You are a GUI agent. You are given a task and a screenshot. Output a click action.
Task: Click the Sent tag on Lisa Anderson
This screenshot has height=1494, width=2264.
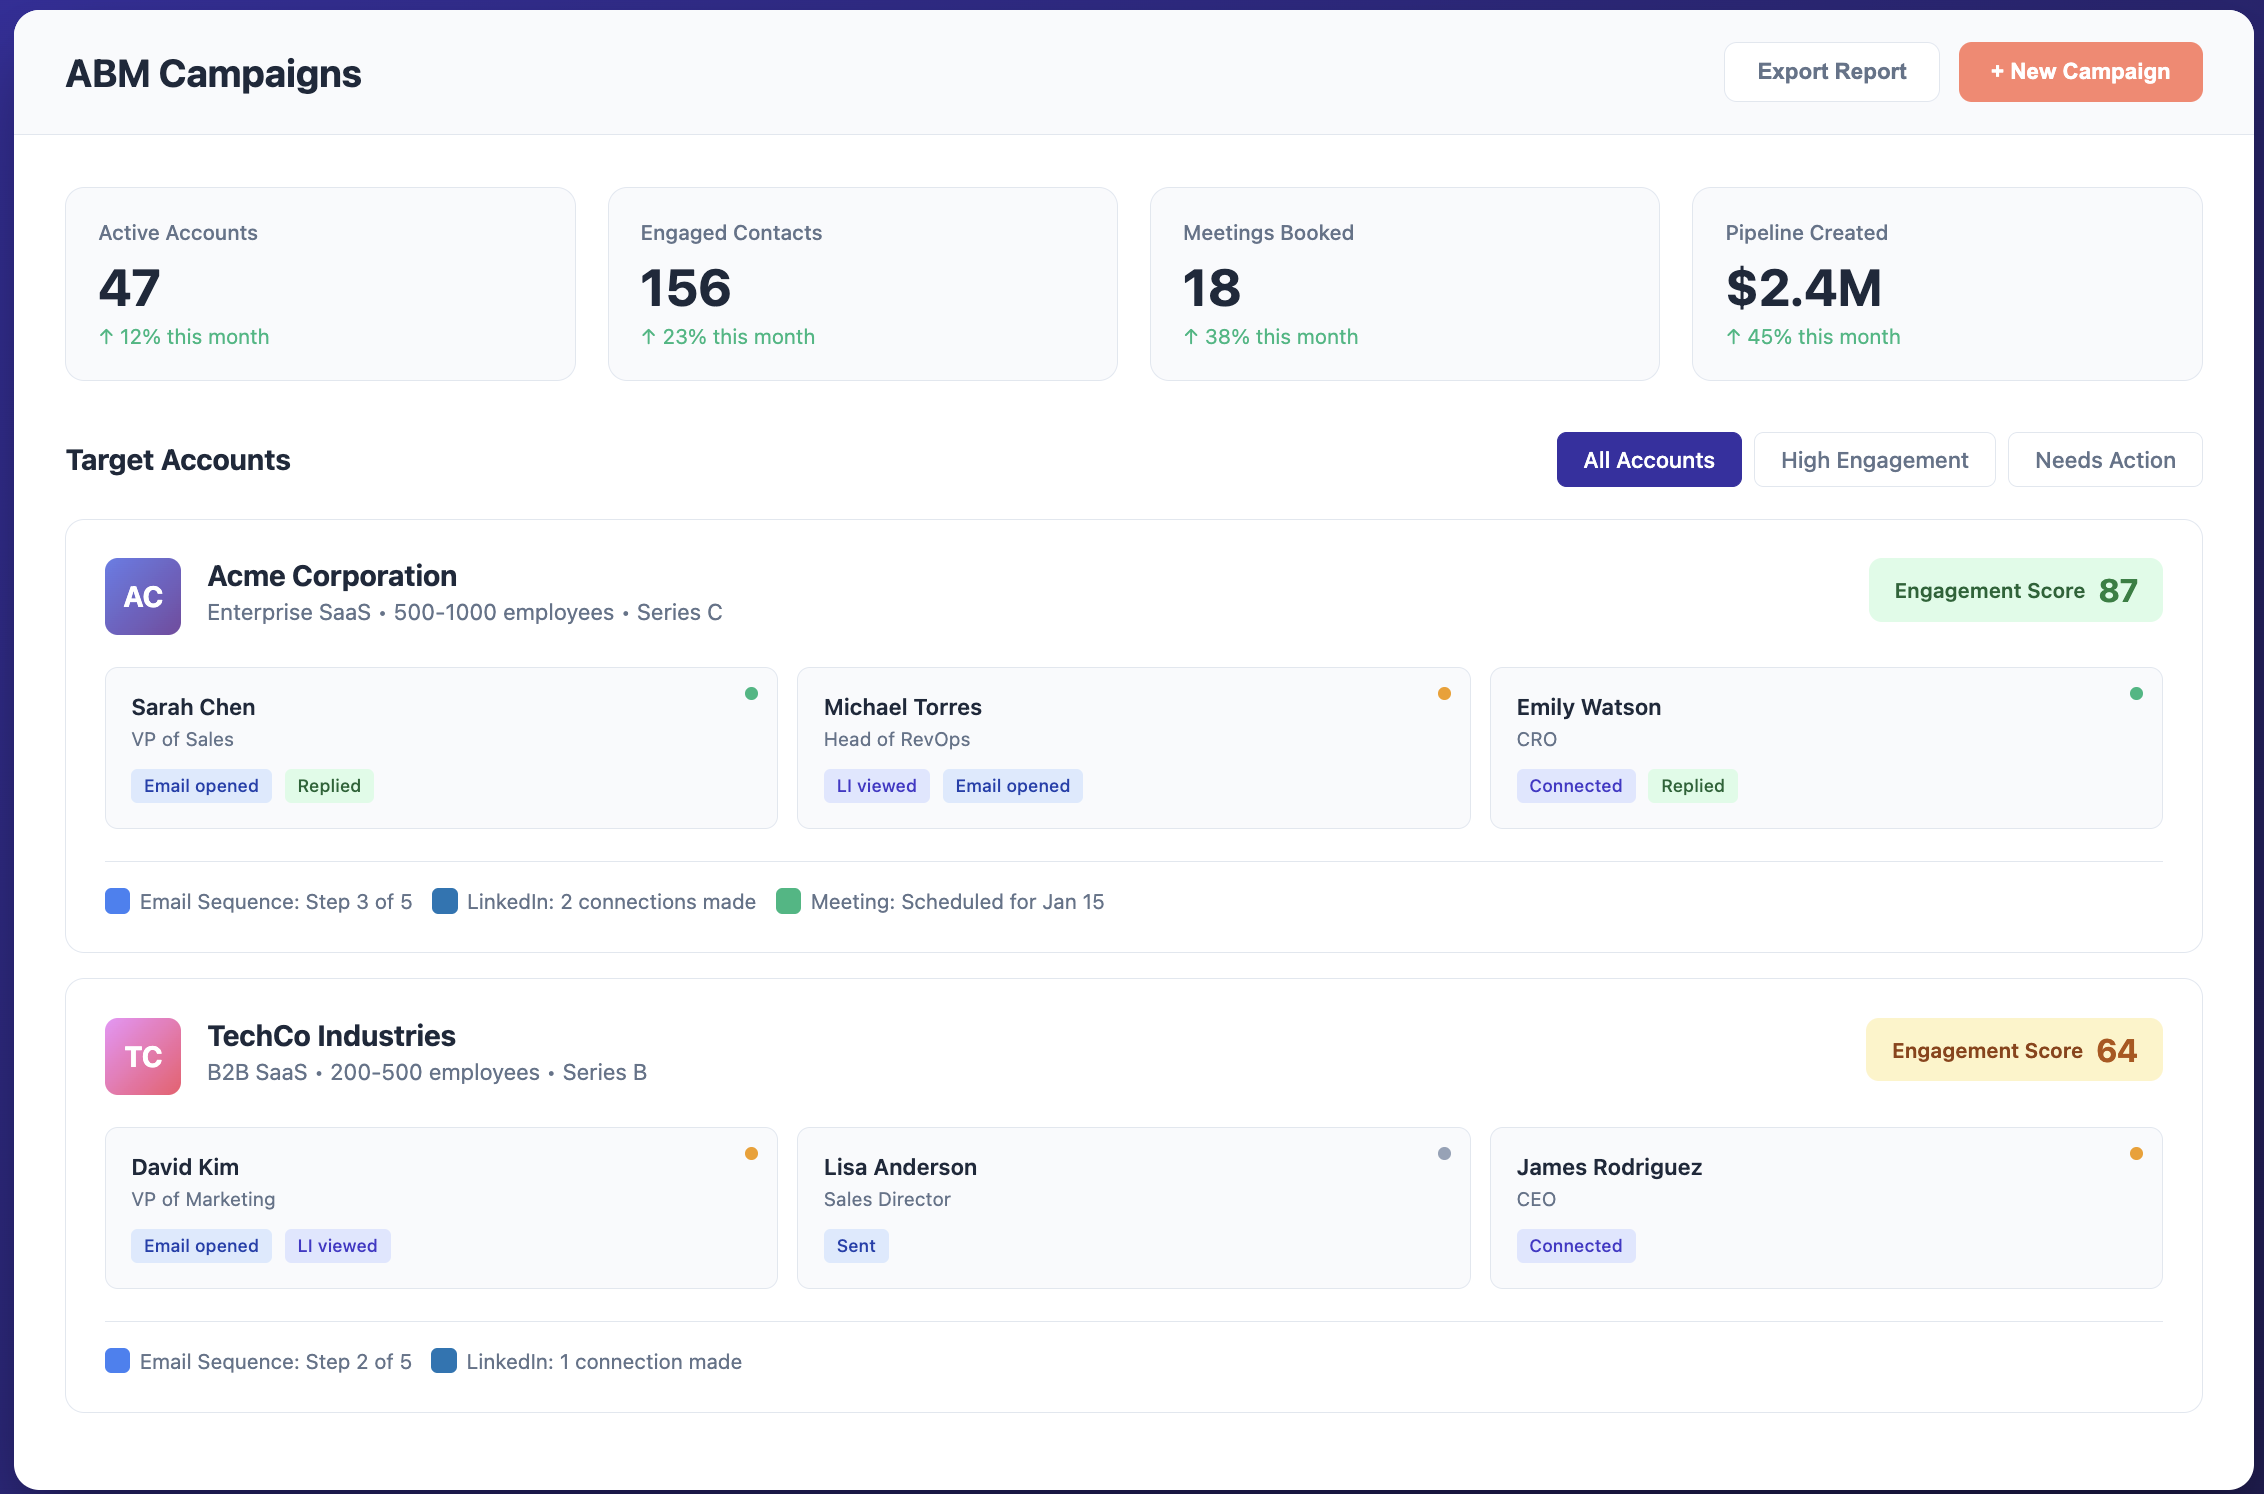[x=856, y=1246]
